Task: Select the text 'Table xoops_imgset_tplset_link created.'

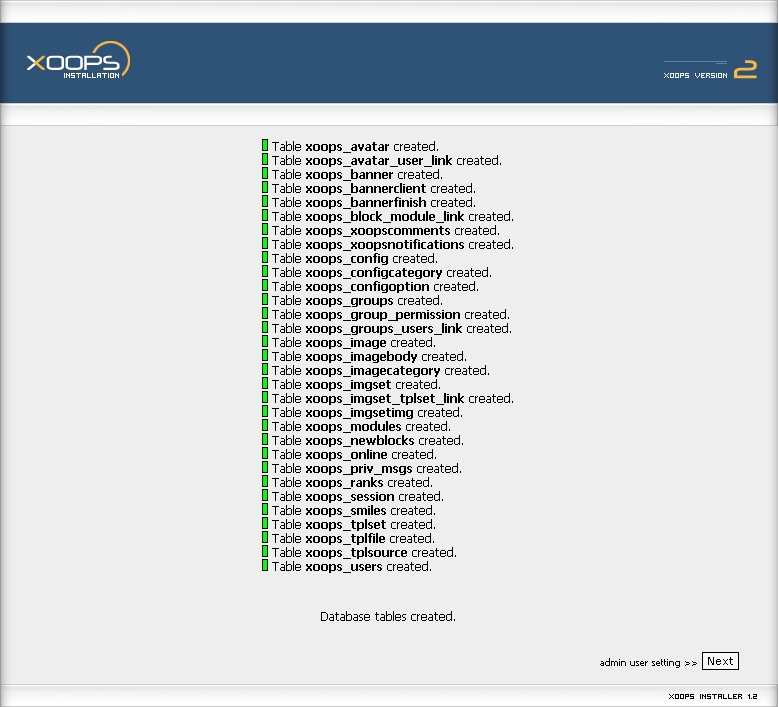Action: 392,398
